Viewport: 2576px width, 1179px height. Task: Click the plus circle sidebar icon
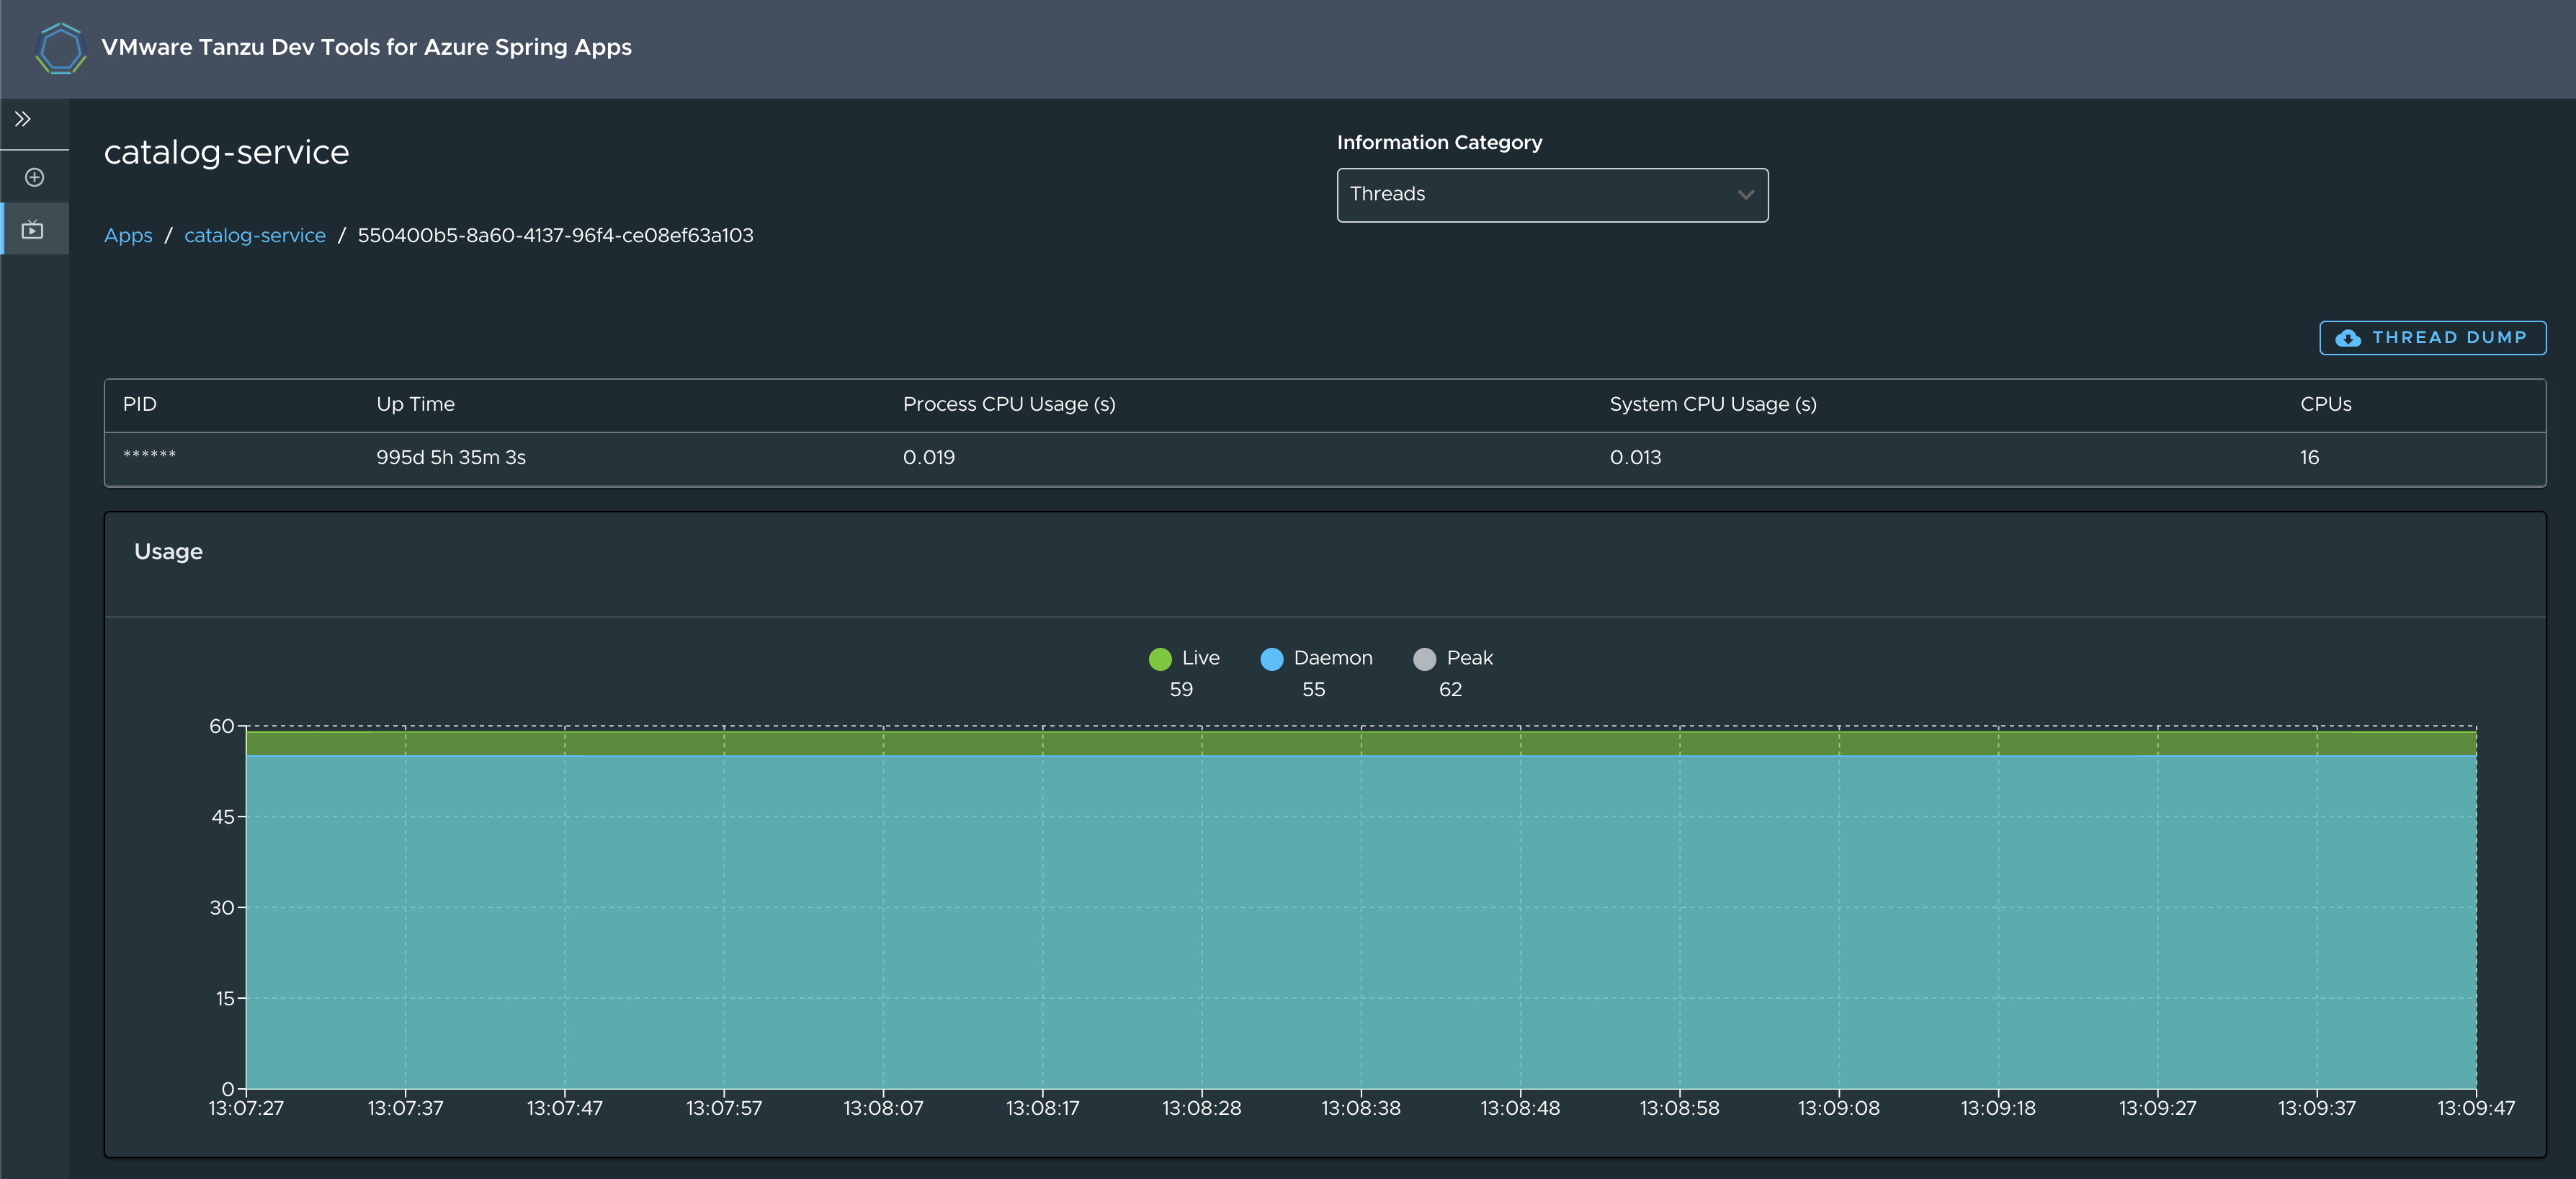[x=34, y=177]
